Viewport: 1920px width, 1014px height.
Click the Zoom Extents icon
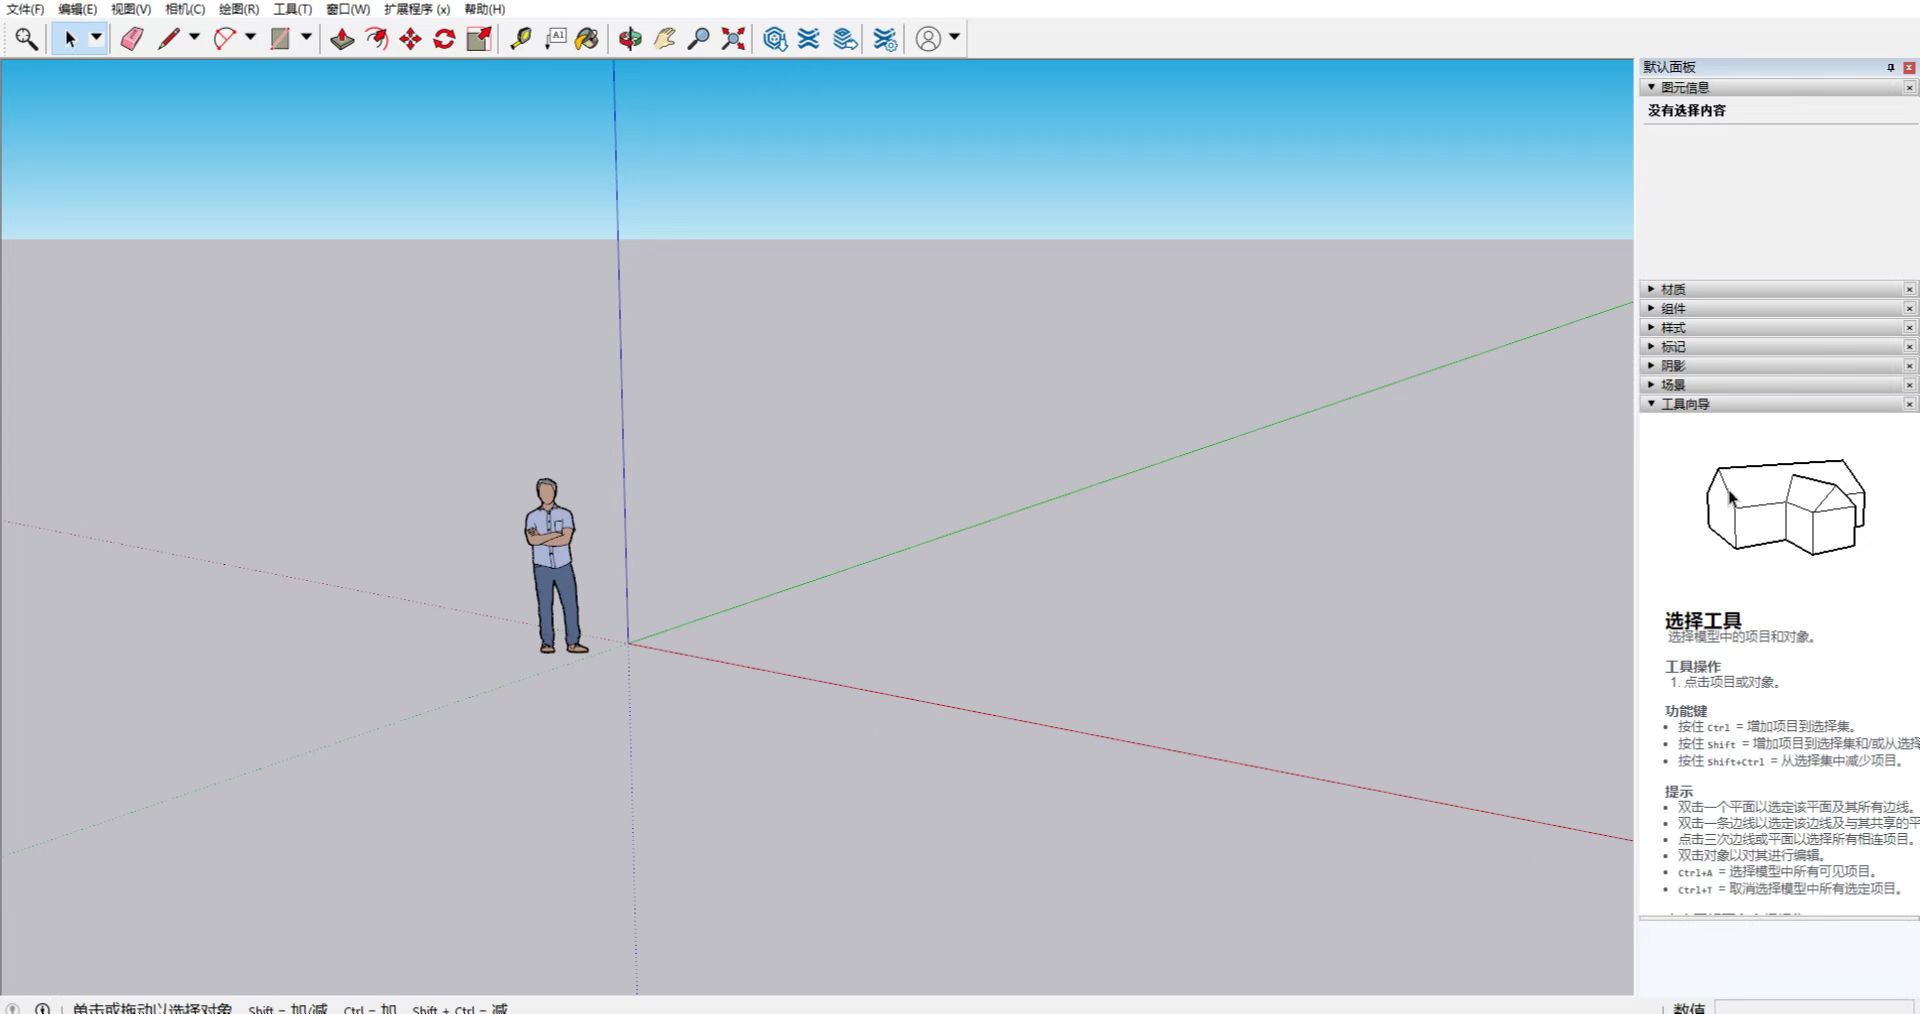(733, 39)
